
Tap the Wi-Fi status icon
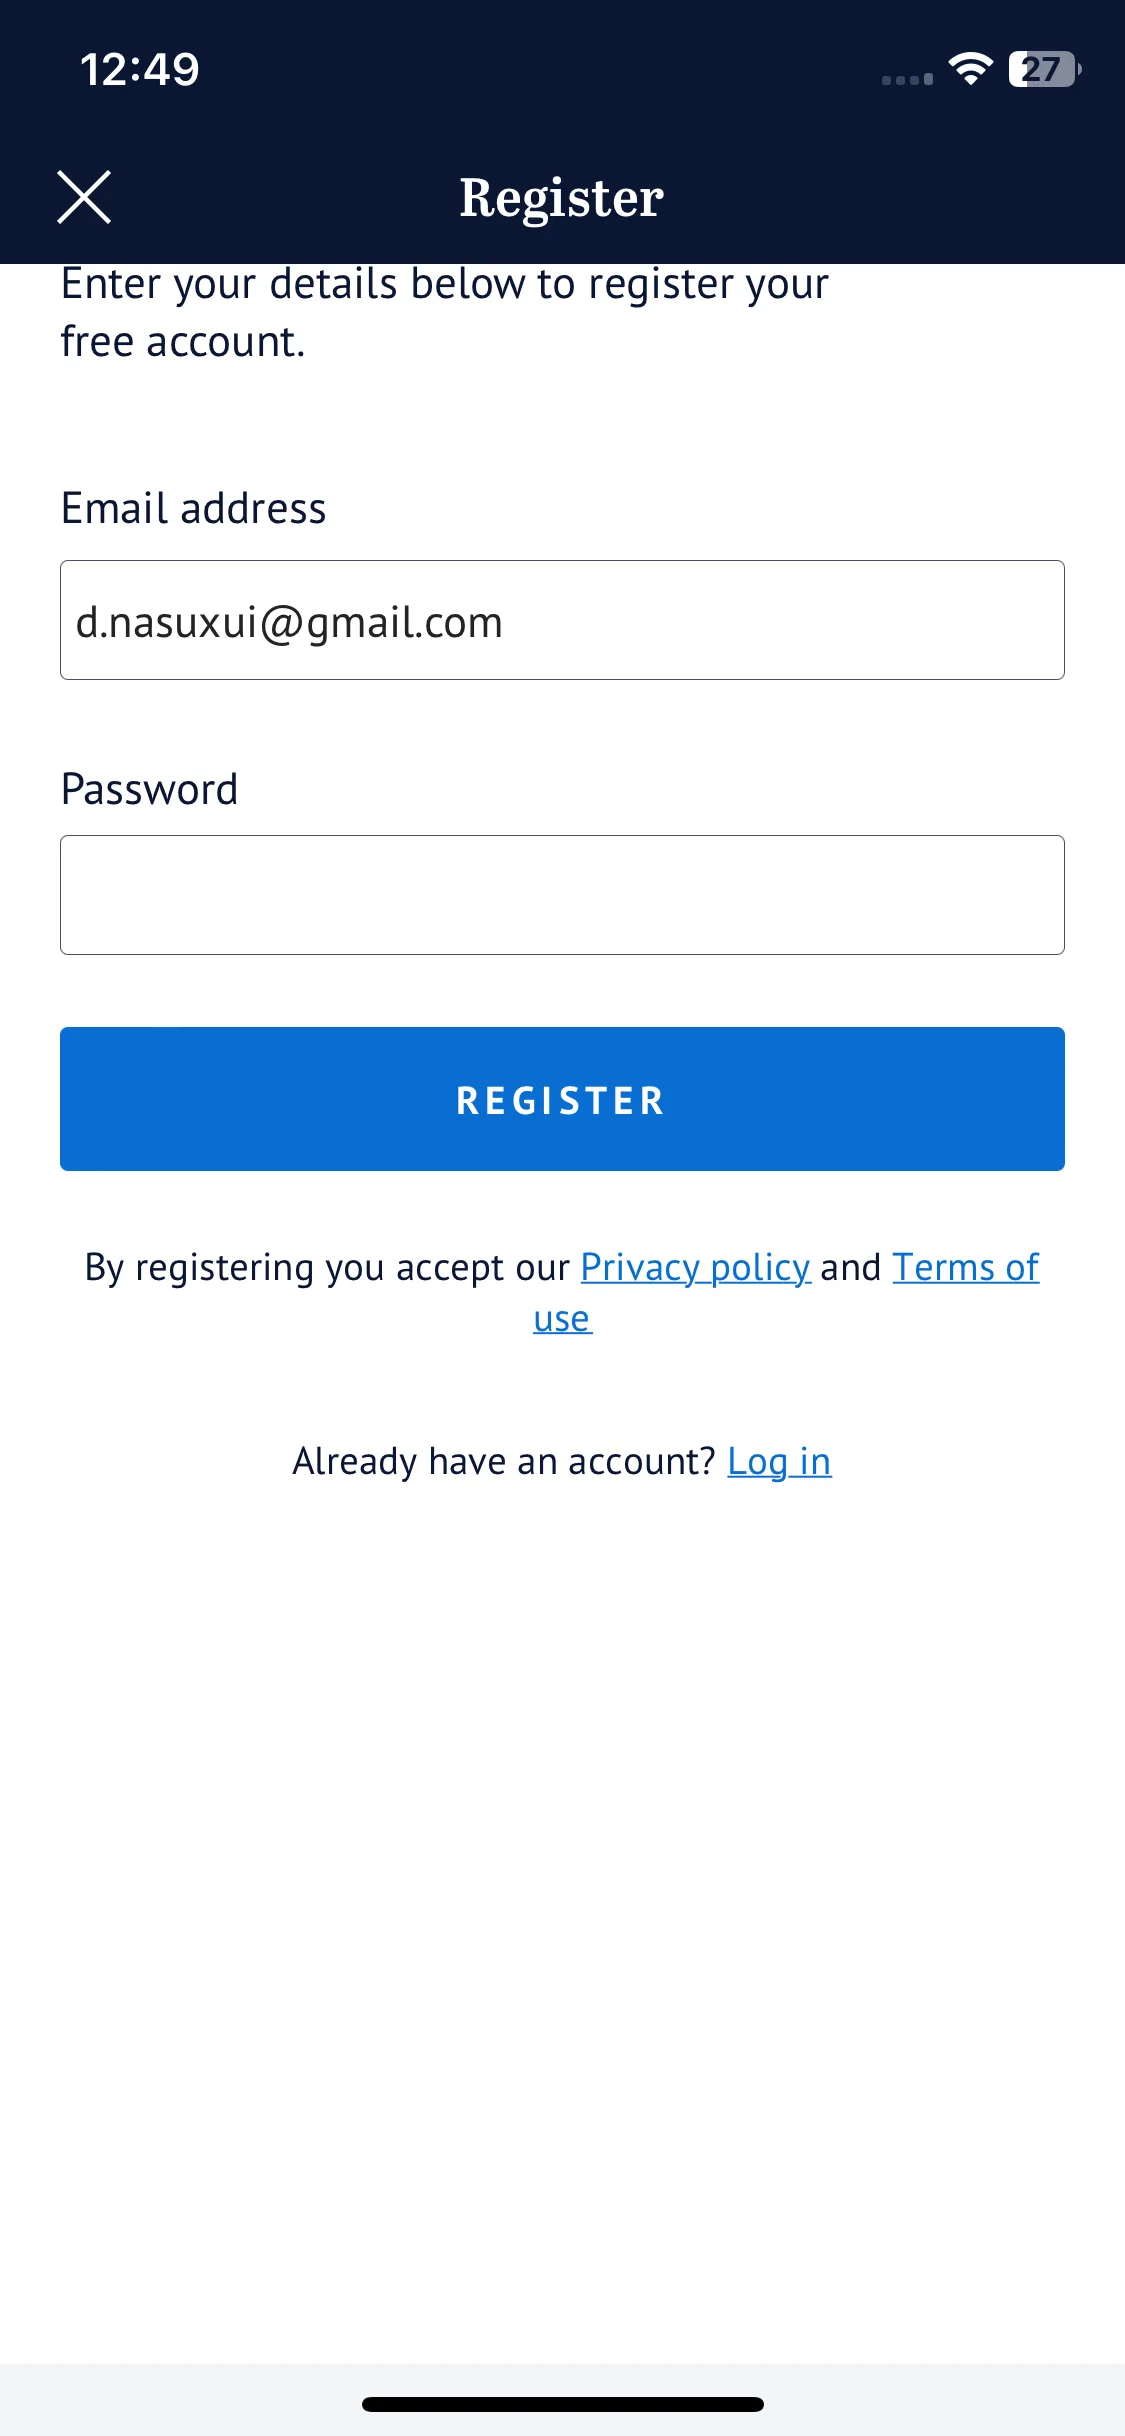coord(970,69)
